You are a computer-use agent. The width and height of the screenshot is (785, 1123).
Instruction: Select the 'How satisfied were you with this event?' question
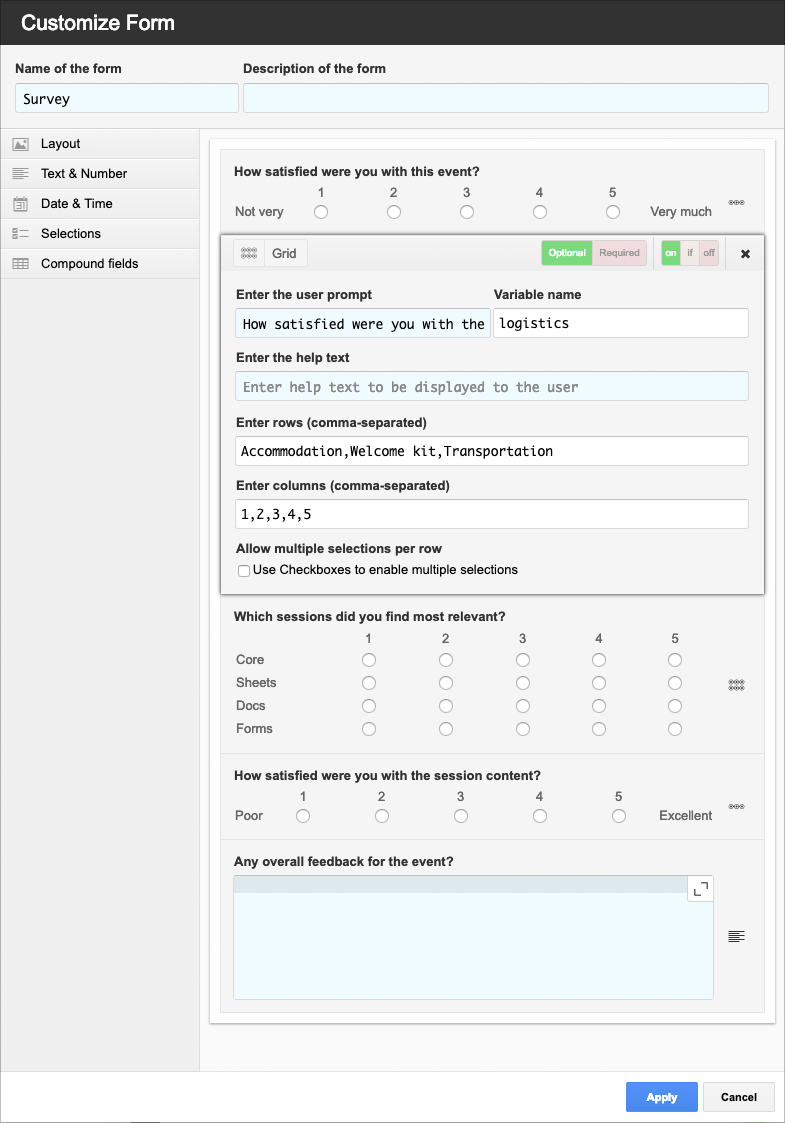pos(357,172)
